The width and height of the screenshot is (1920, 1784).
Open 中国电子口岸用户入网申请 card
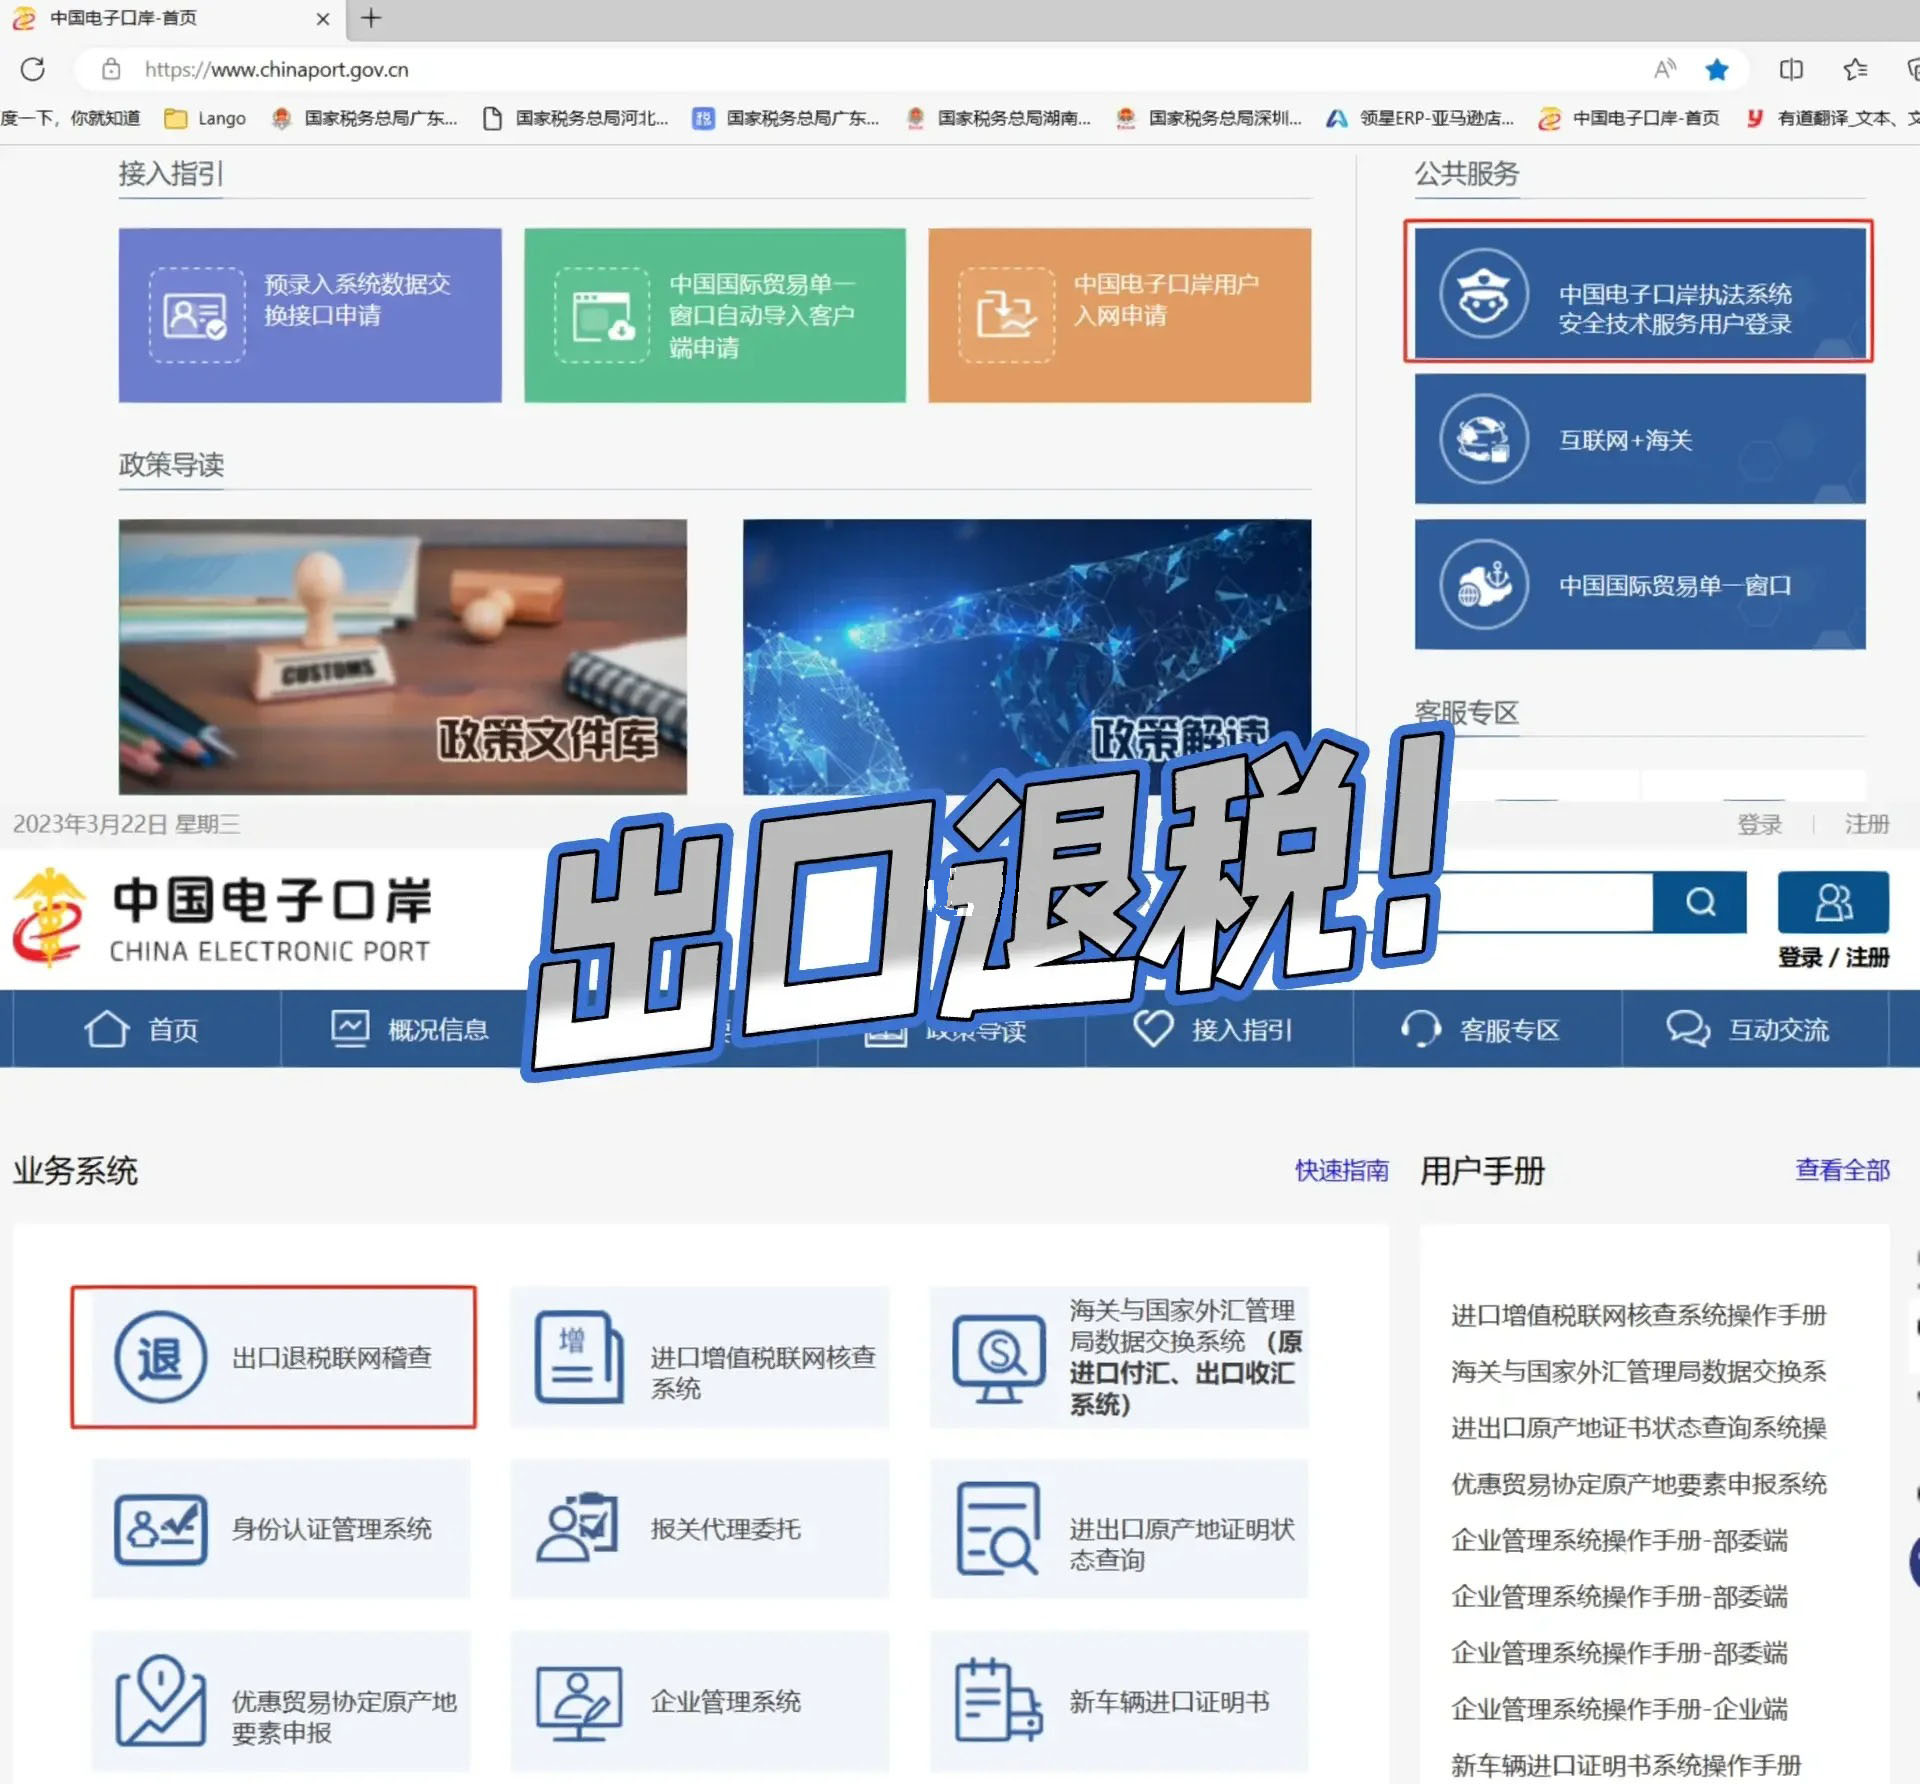(x=1119, y=315)
